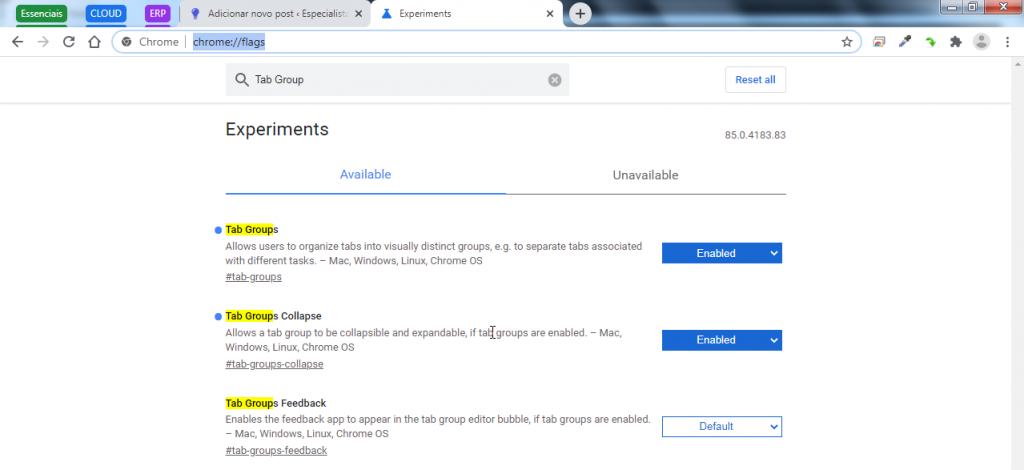The width and height of the screenshot is (1024, 470).
Task: Toggle the CLOUD tab group
Action: point(106,14)
